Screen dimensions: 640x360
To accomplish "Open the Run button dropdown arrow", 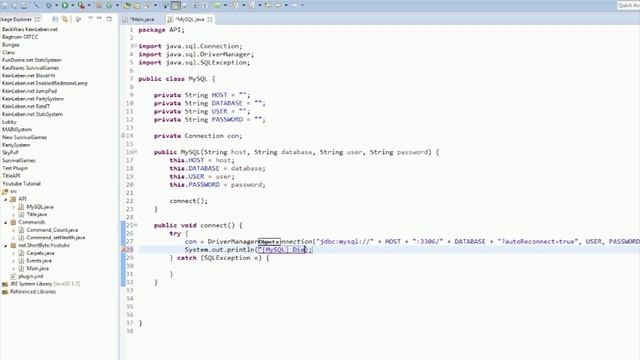I will point(72,5).
